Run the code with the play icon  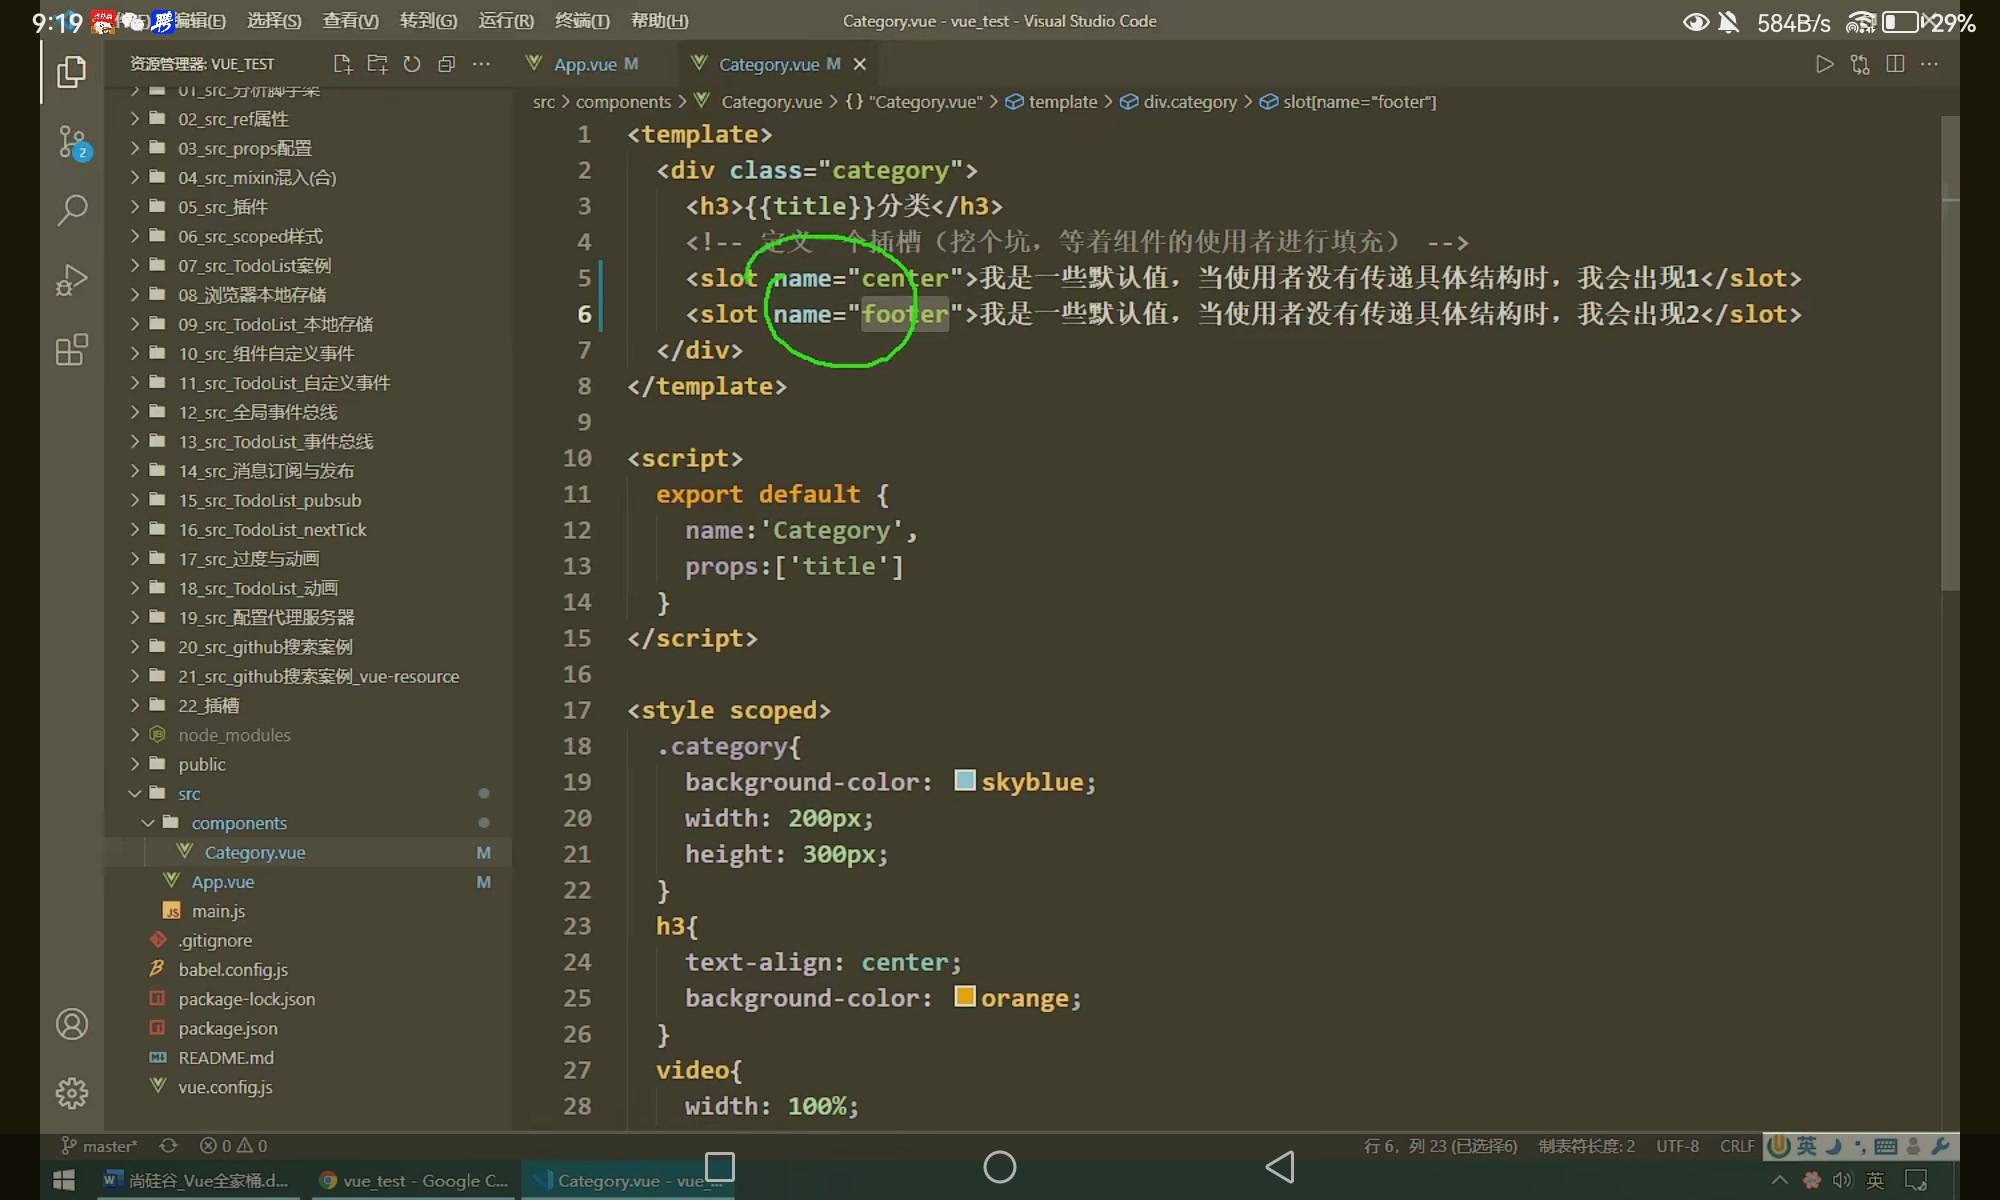pos(1824,64)
